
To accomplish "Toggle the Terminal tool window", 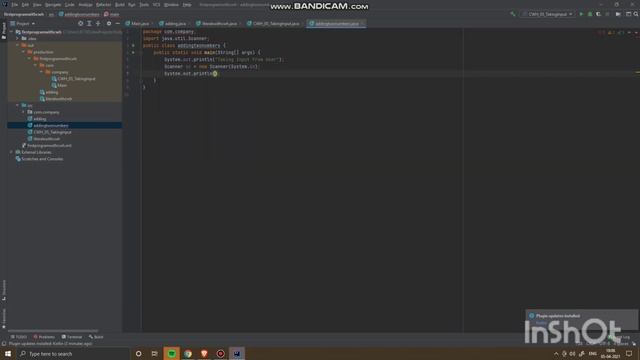I will [x=72, y=337].
